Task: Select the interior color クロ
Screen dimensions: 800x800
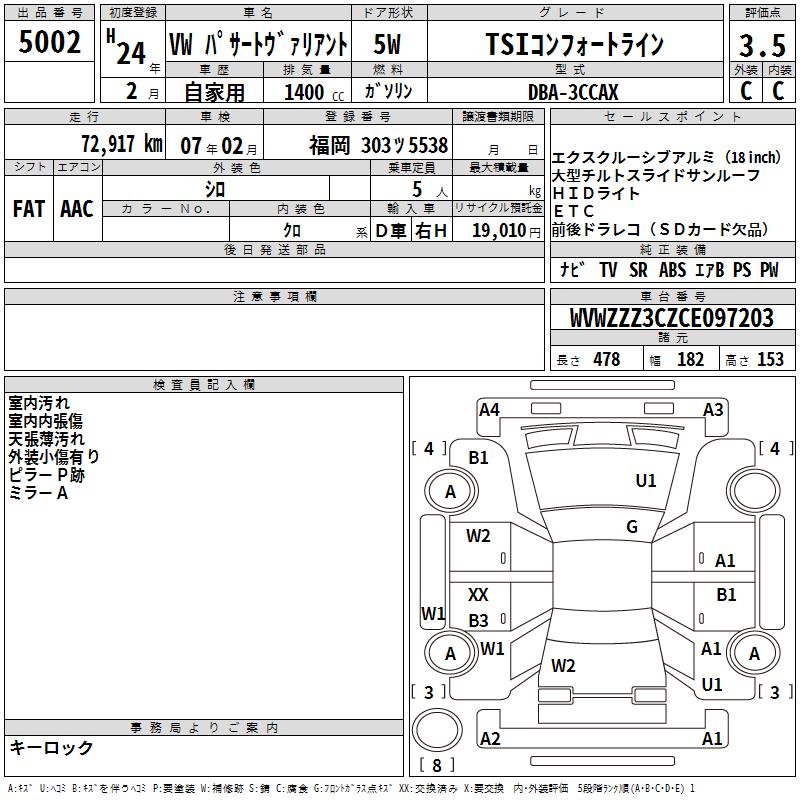Action: [292, 231]
